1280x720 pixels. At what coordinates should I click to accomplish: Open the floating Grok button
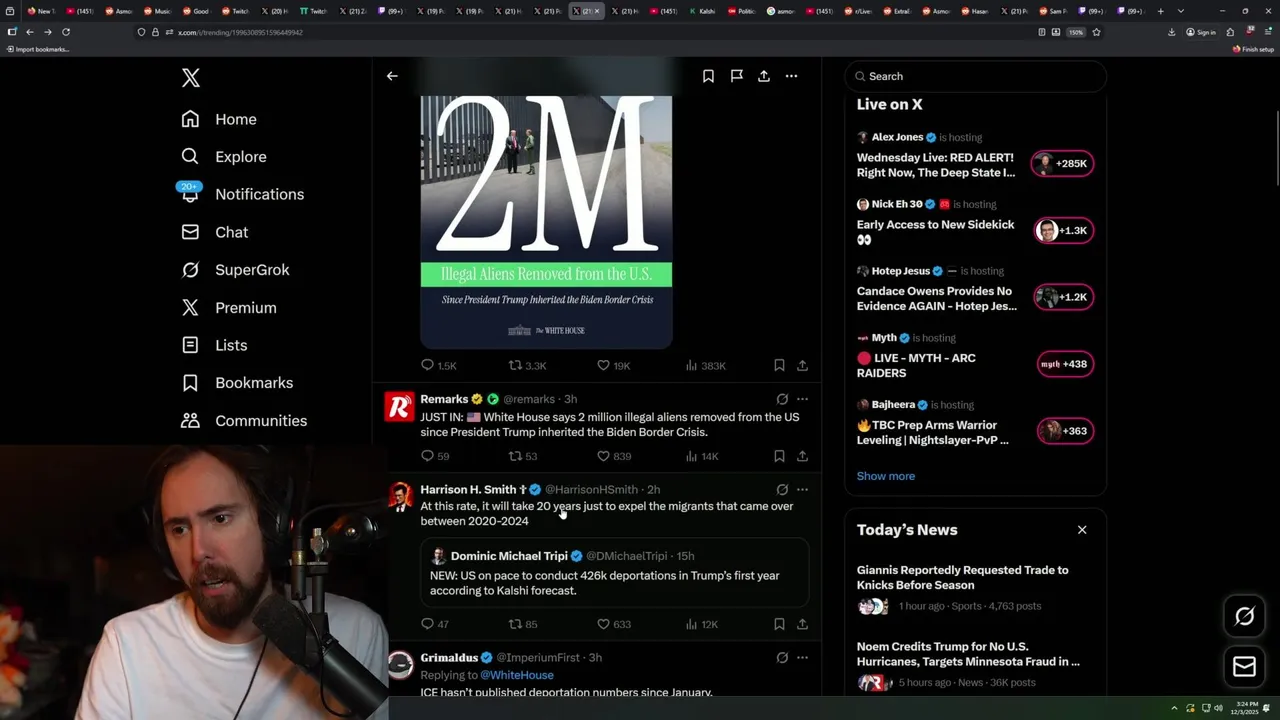click(1244, 617)
